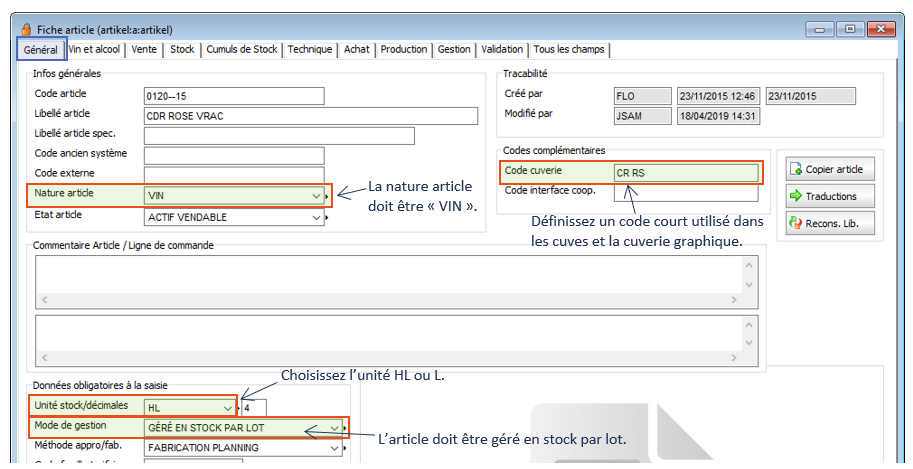Click the green arrow Traductions icon

(796, 196)
